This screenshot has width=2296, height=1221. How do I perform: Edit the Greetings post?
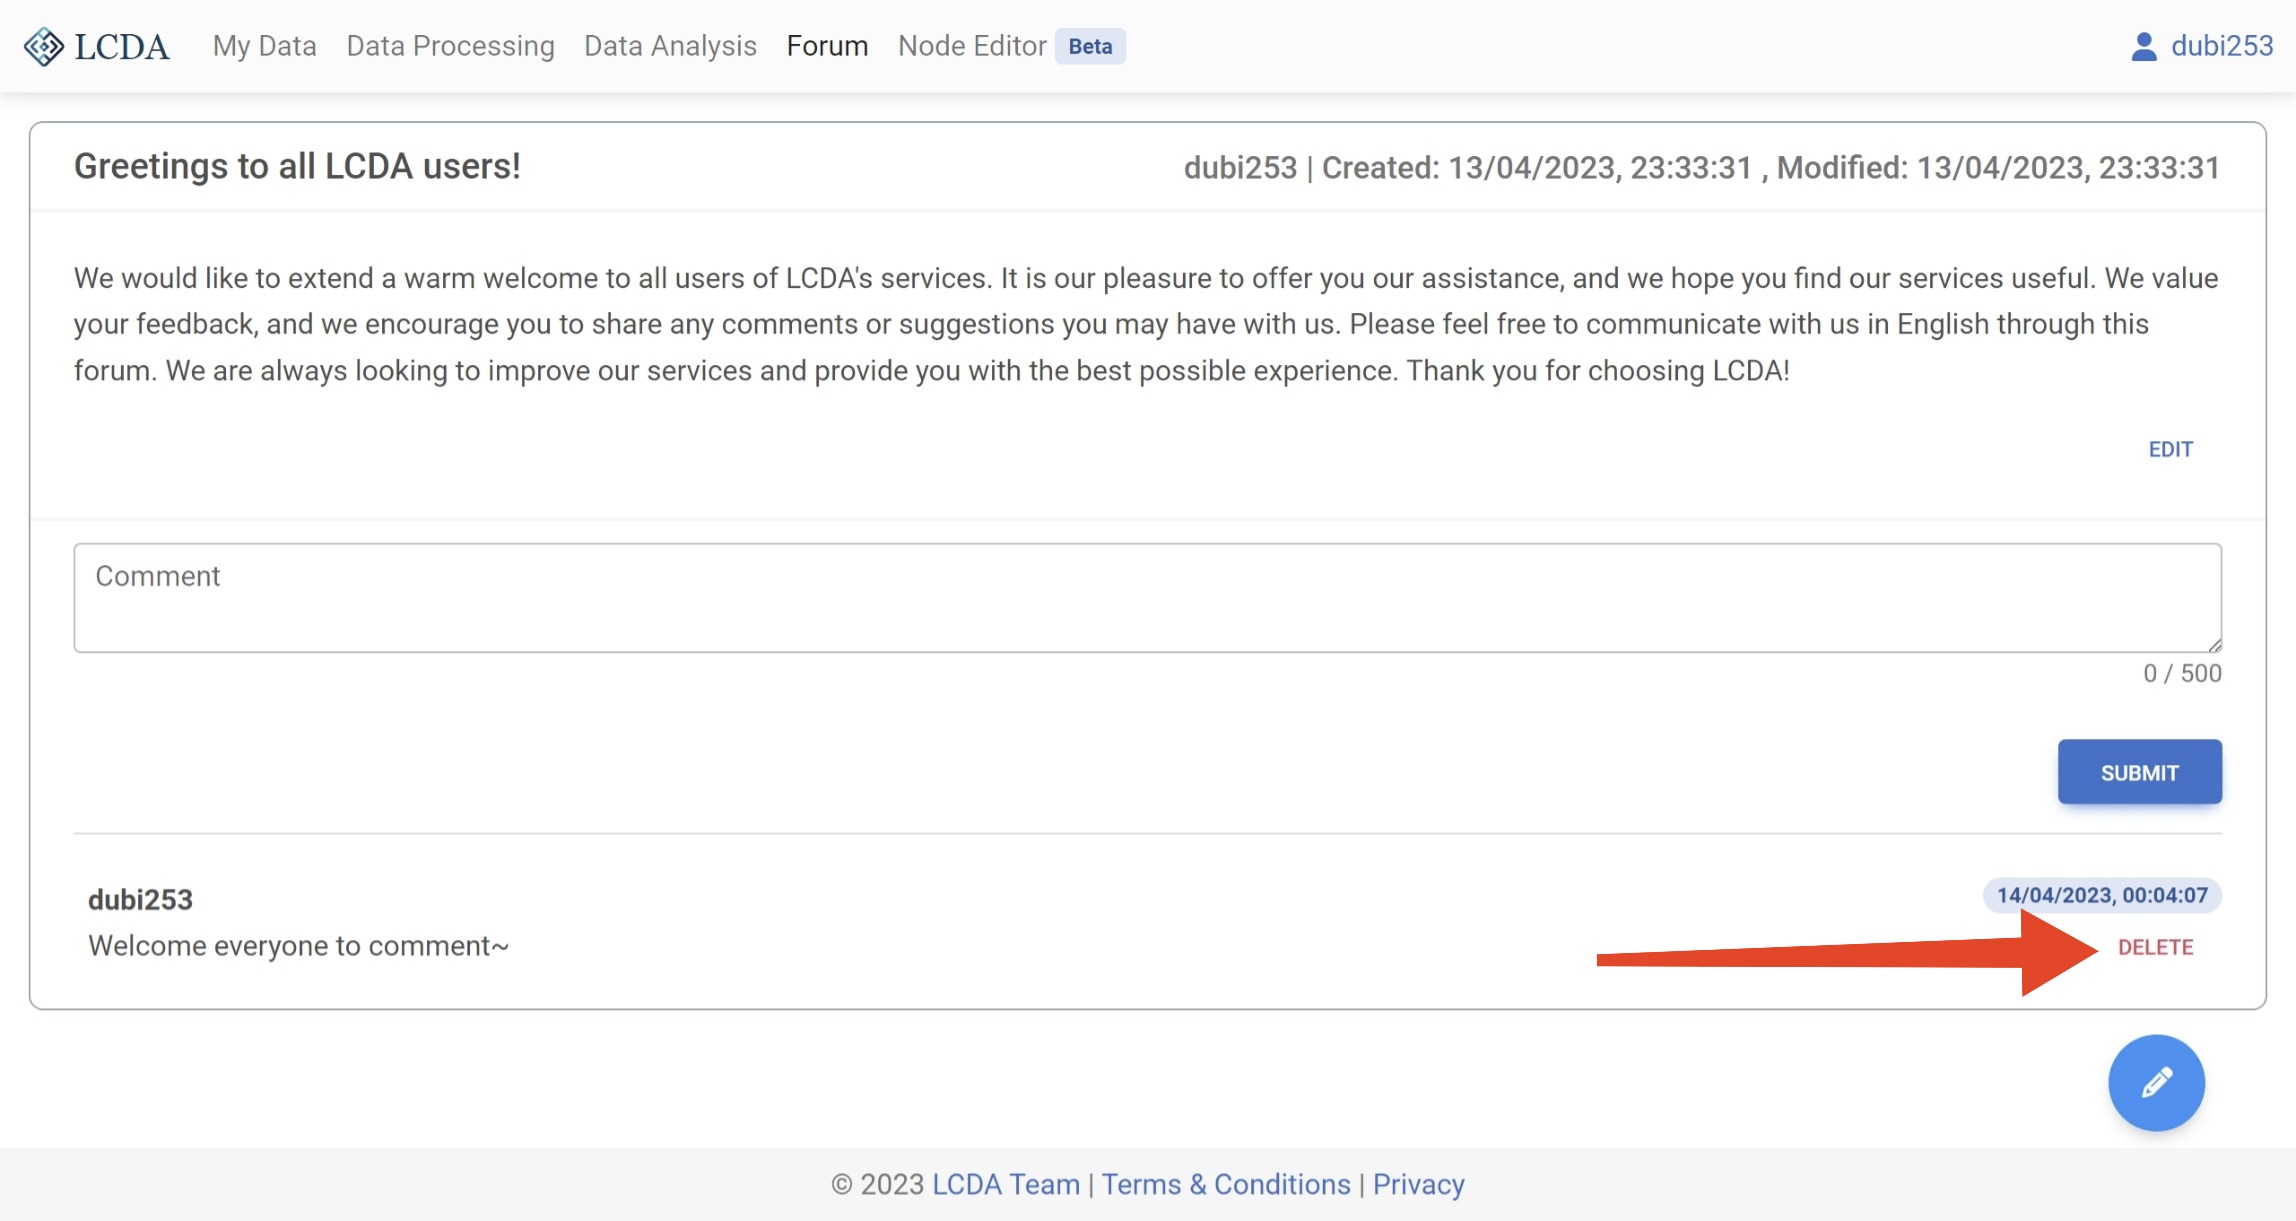click(2170, 449)
